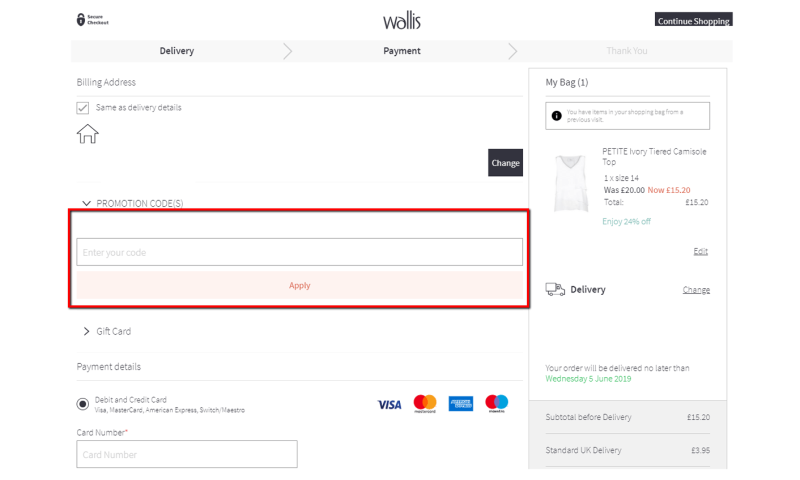Open the camisole top product thumbnail
The height and width of the screenshot is (480, 800).
[570, 183]
